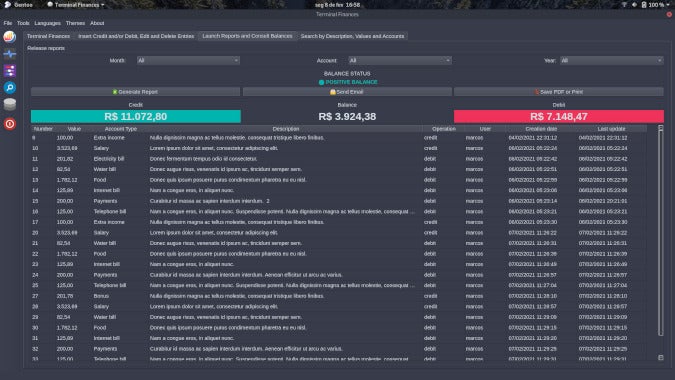Viewport: 675px width, 380px height.
Task: Click the POSITIVE BALANCE status label
Action: [x=348, y=82]
